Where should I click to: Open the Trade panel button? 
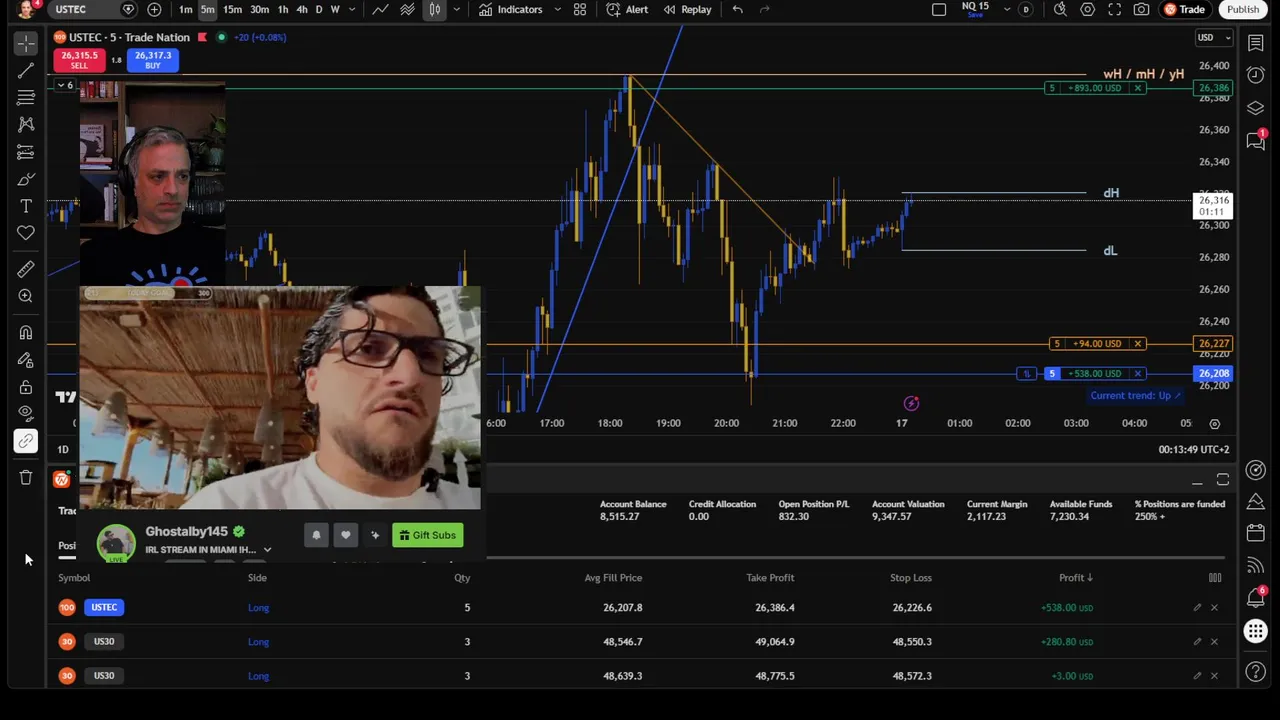coord(1184,9)
